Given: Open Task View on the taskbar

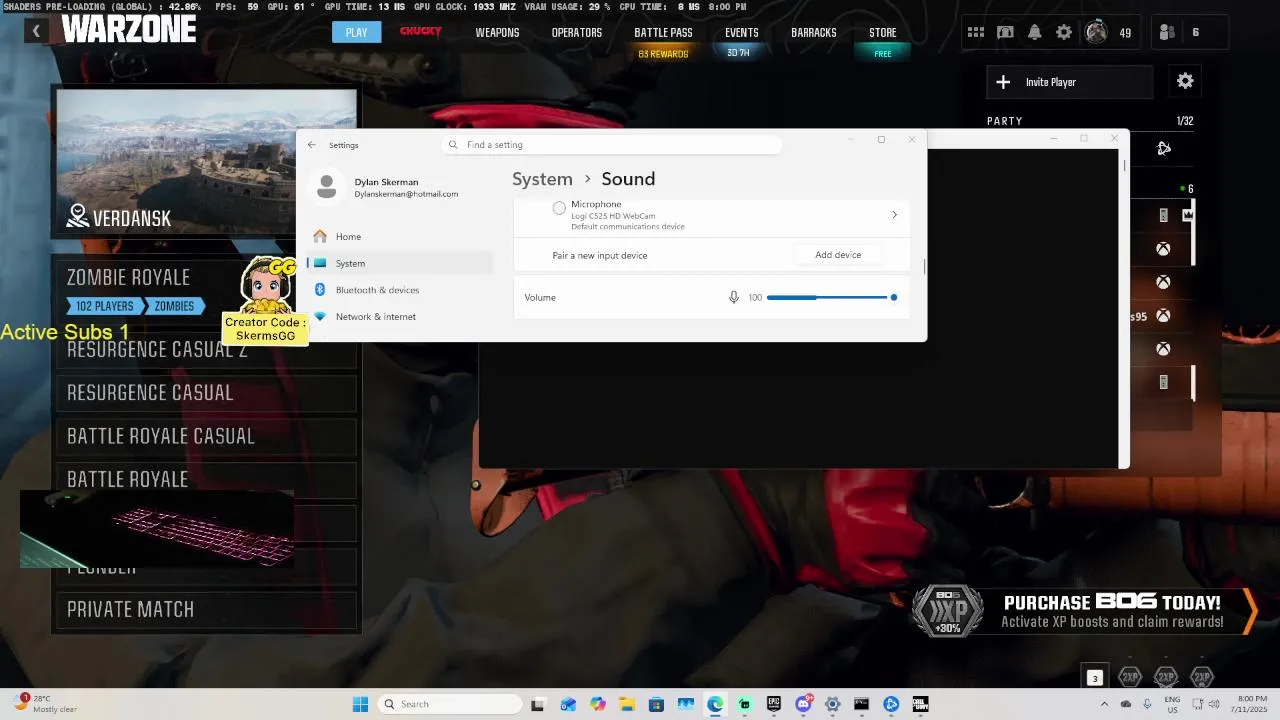Looking at the screenshot, I should coord(537,704).
